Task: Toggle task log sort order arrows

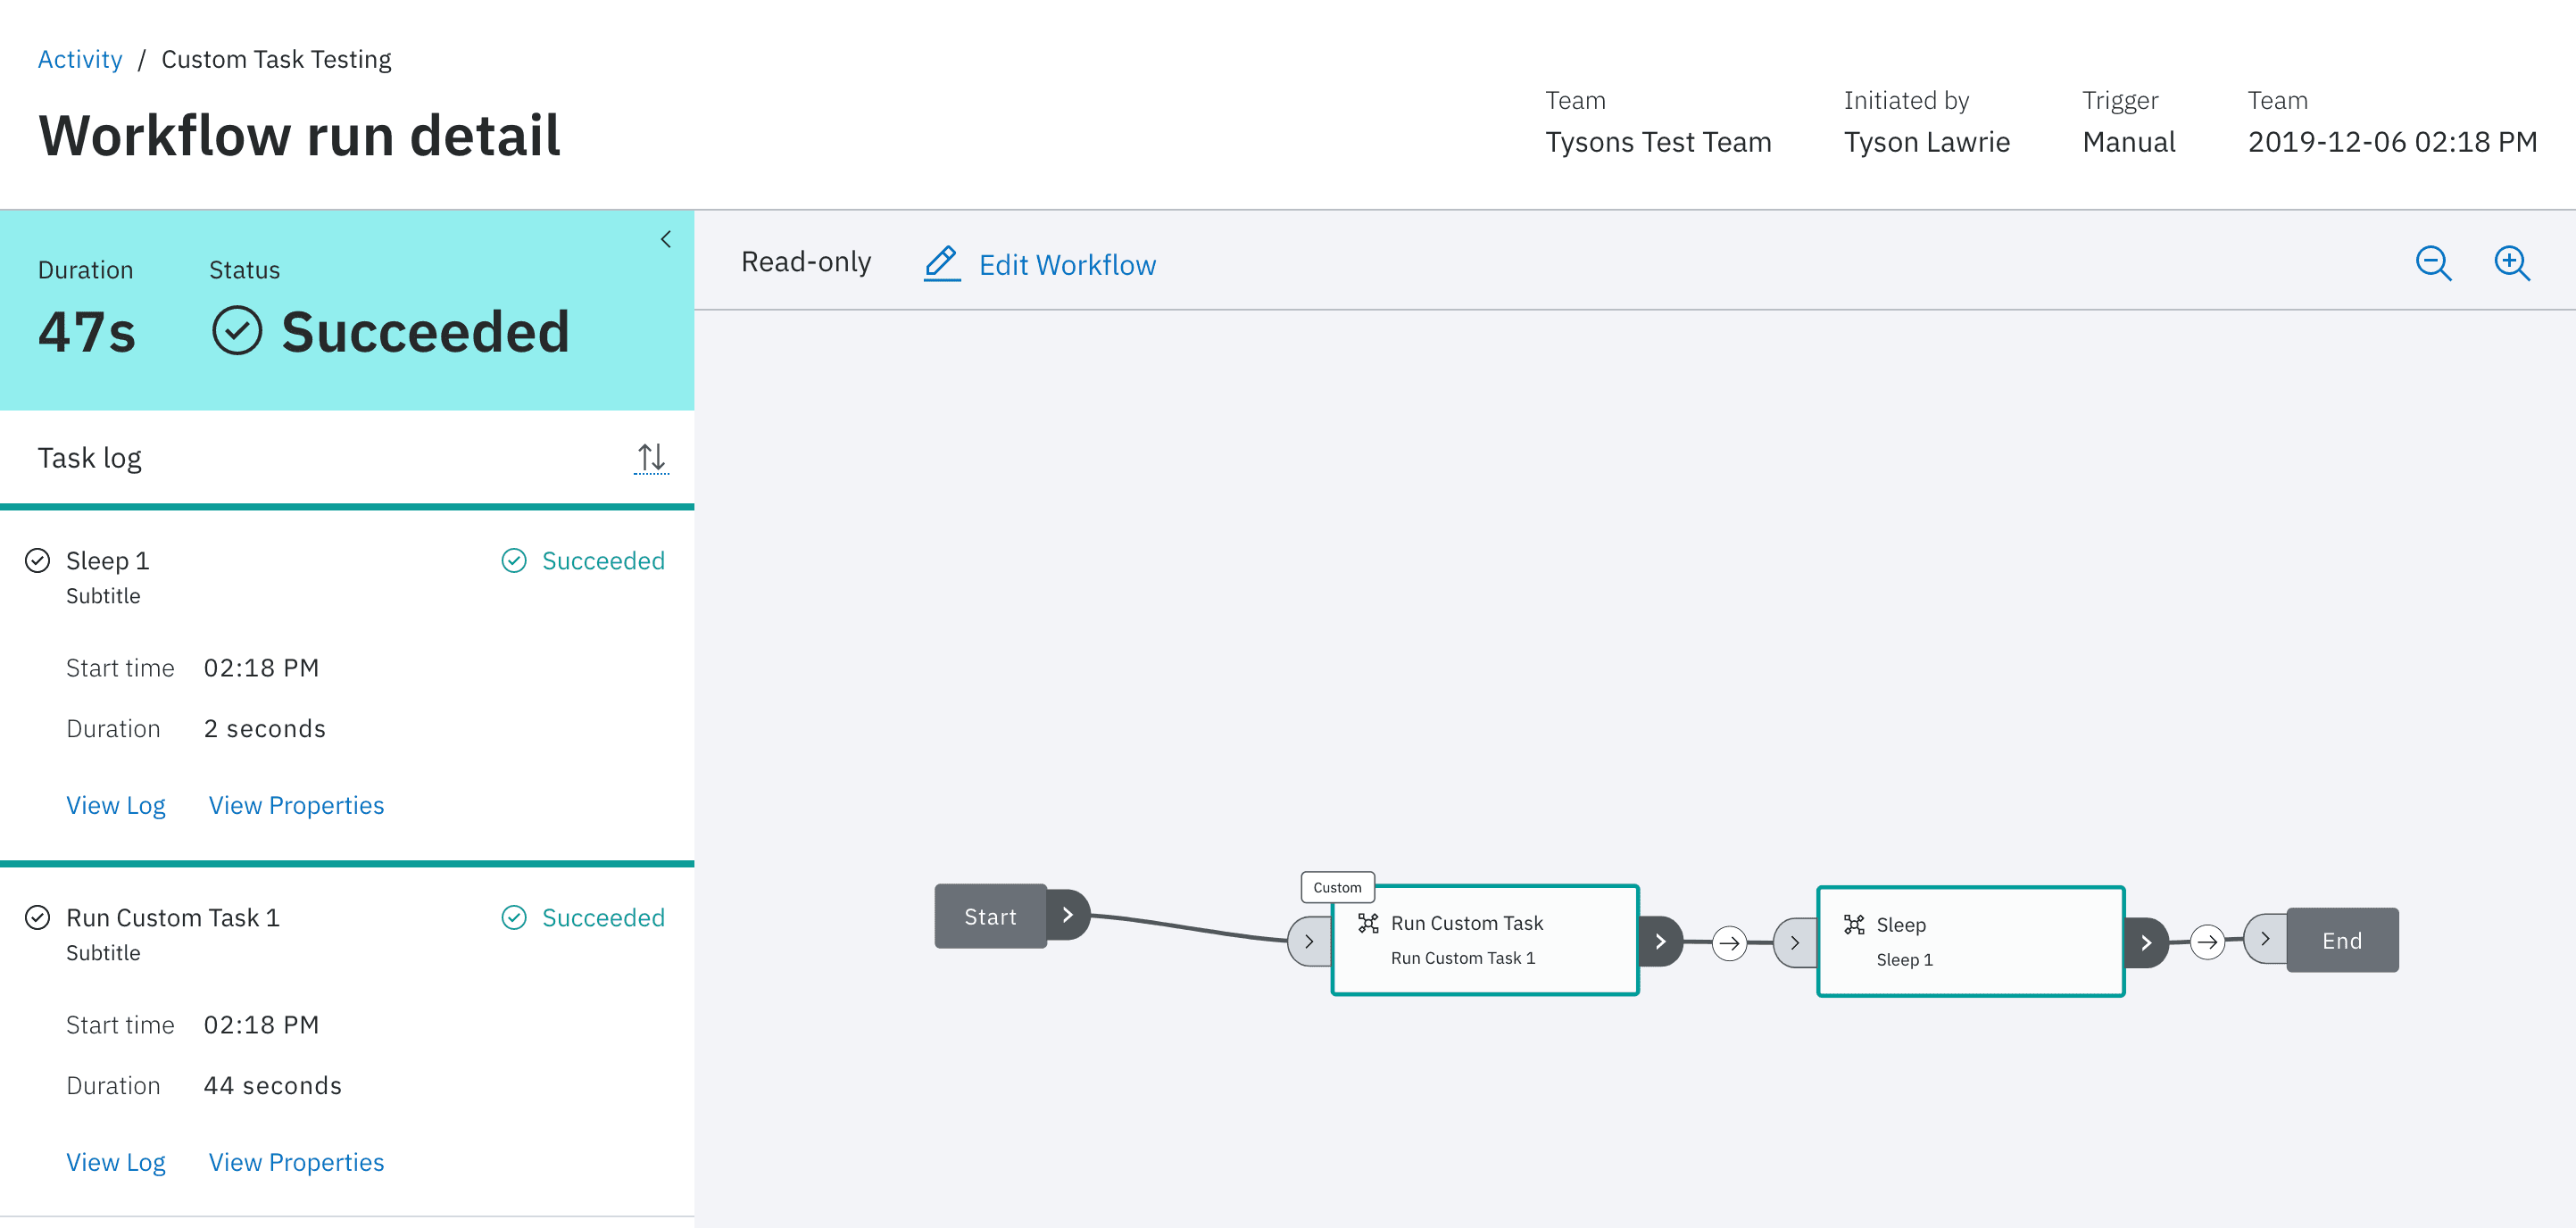Action: tap(651, 458)
